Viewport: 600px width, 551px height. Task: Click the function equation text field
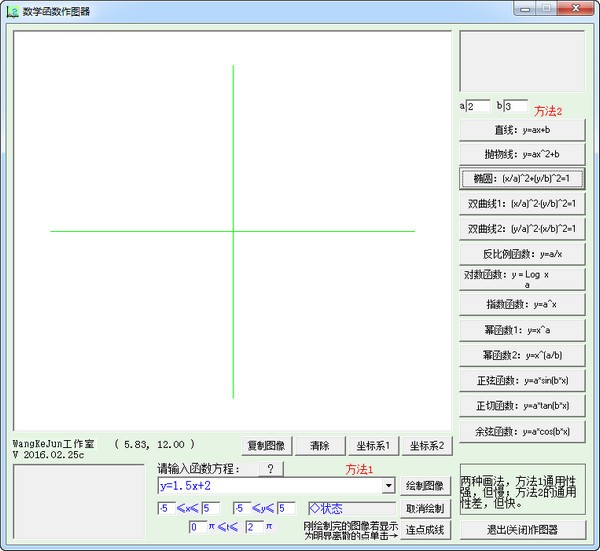[270, 486]
